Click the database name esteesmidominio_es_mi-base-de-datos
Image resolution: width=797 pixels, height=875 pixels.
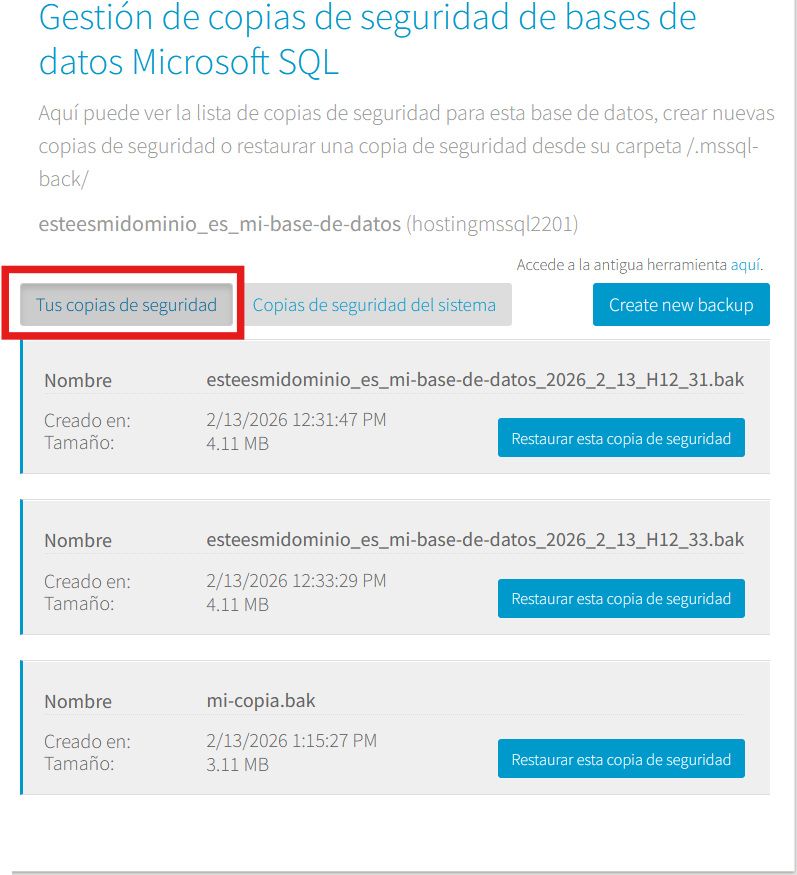click(219, 224)
